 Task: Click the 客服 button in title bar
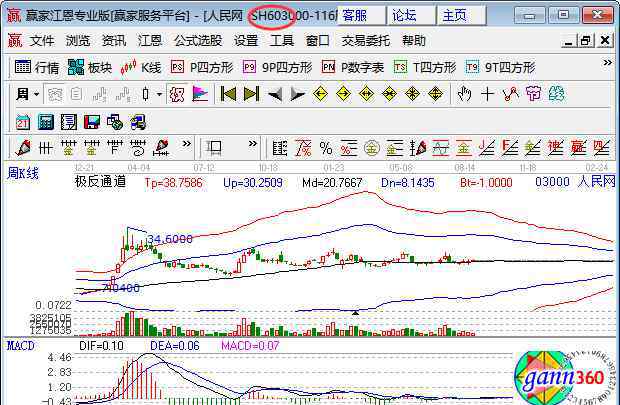point(361,16)
